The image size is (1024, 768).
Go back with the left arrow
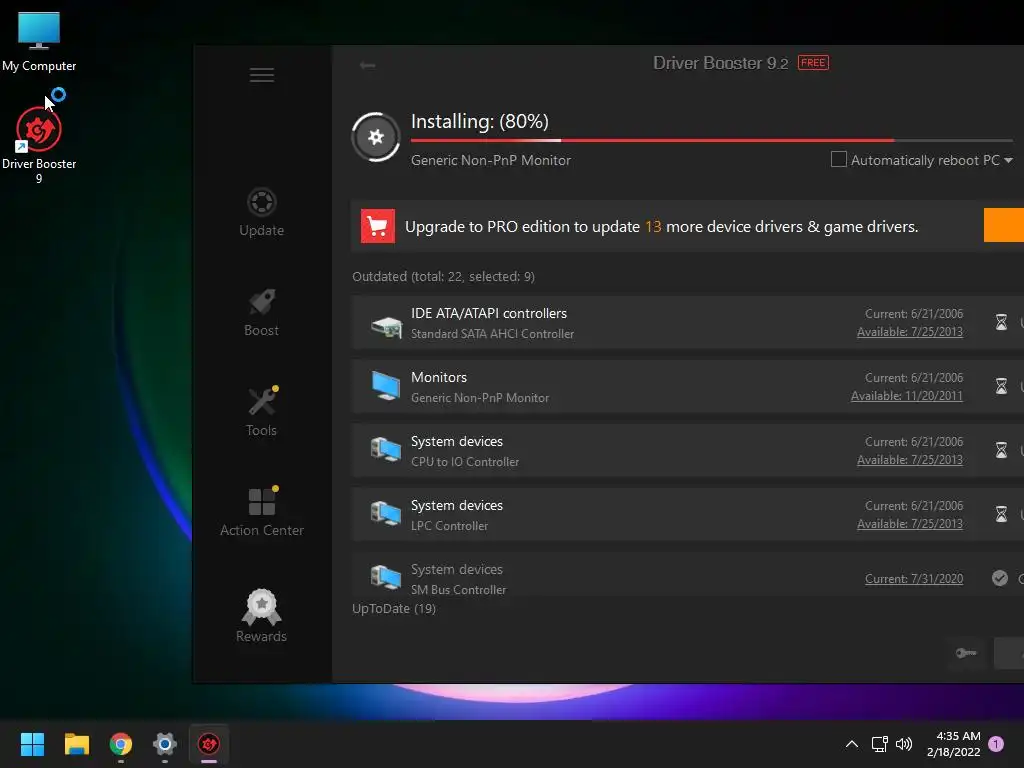click(368, 65)
